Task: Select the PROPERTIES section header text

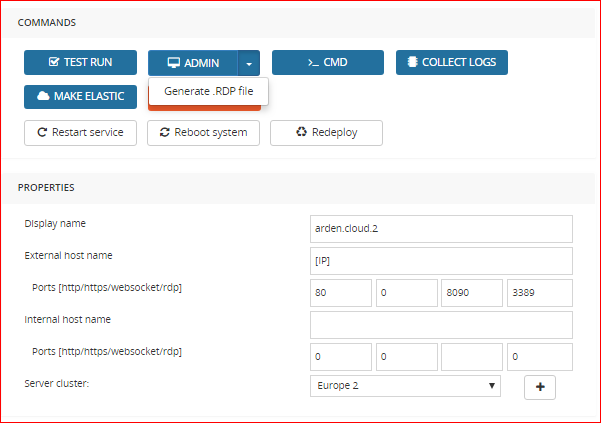Action: 46,187
